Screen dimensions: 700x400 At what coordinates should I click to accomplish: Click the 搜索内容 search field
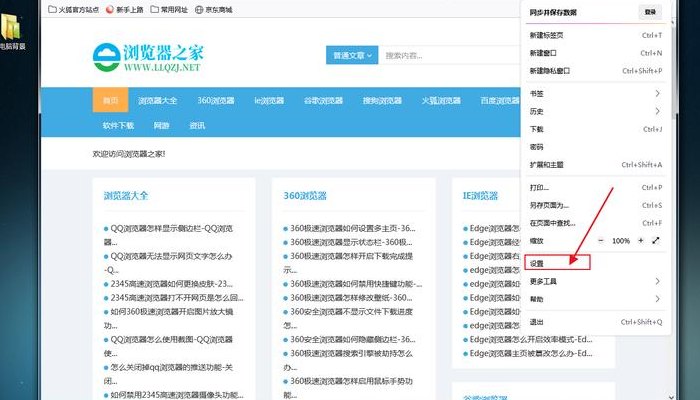coord(449,55)
